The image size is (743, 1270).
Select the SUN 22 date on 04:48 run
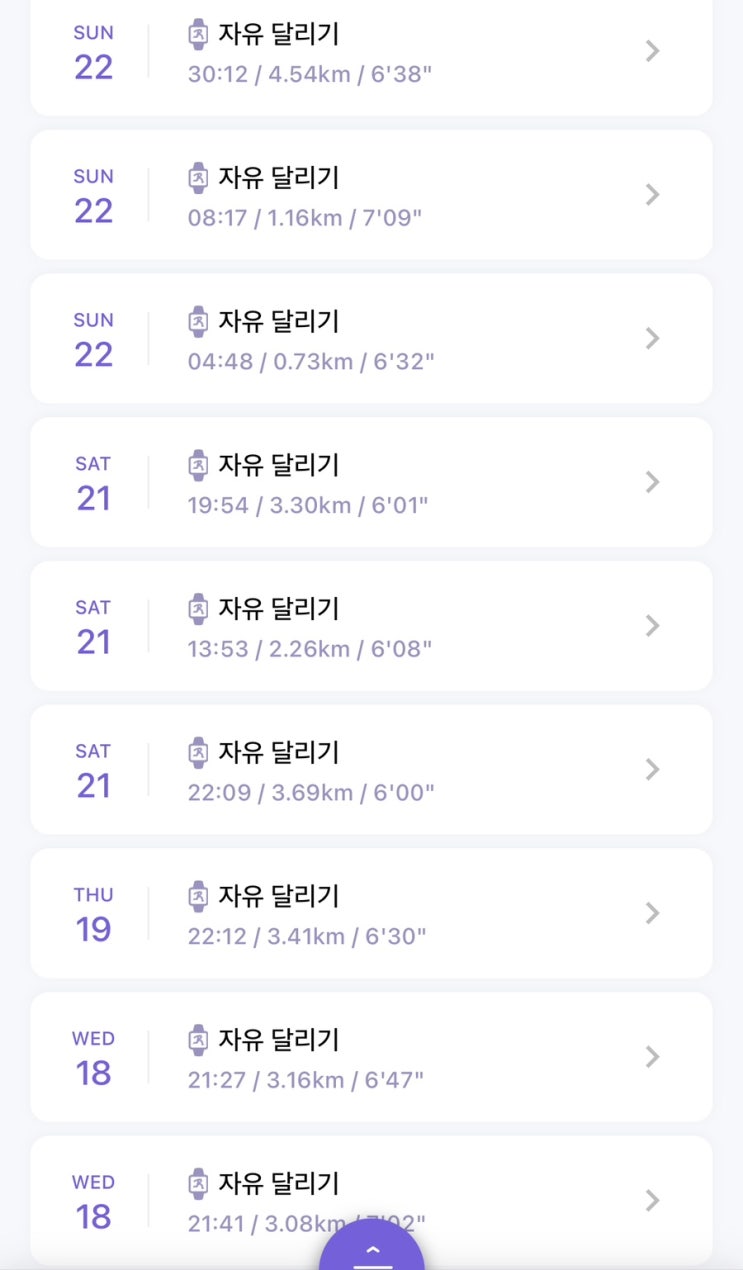[93, 340]
